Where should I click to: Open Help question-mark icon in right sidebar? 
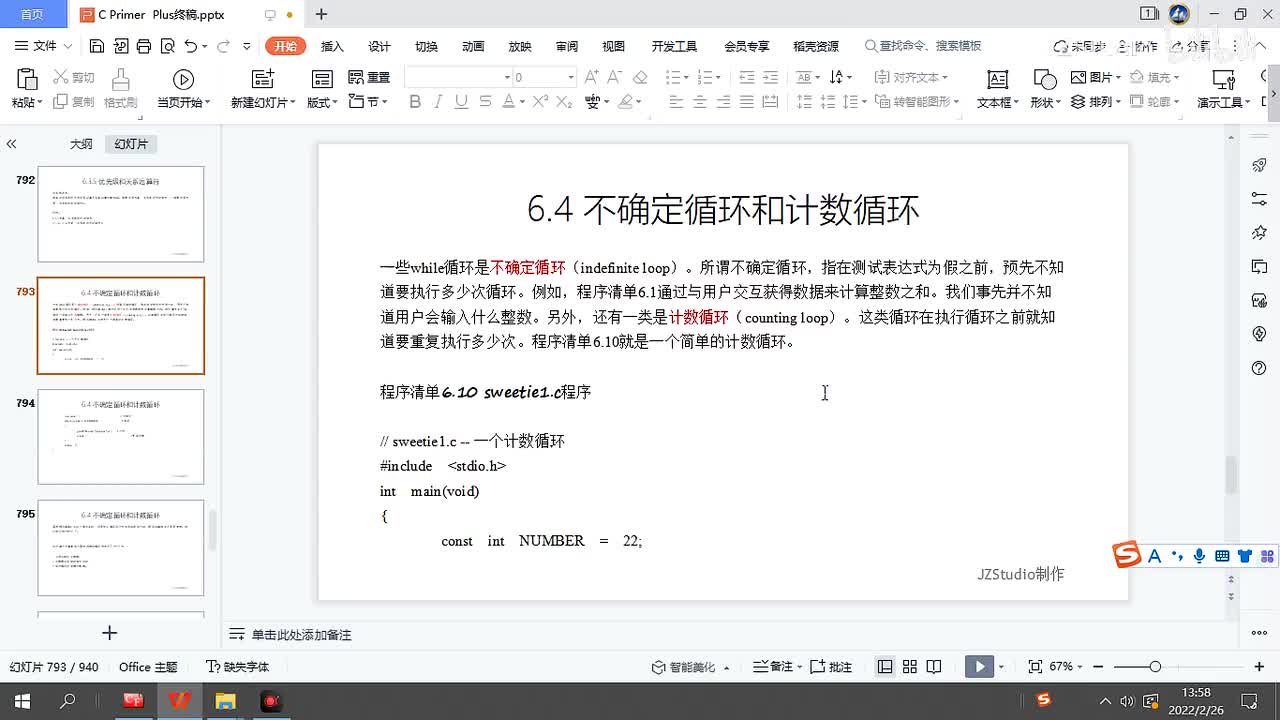click(1259, 369)
